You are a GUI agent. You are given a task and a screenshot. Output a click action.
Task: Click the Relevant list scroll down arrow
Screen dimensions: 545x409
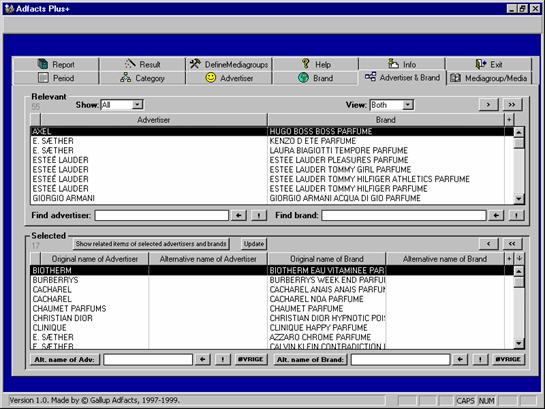click(x=519, y=198)
